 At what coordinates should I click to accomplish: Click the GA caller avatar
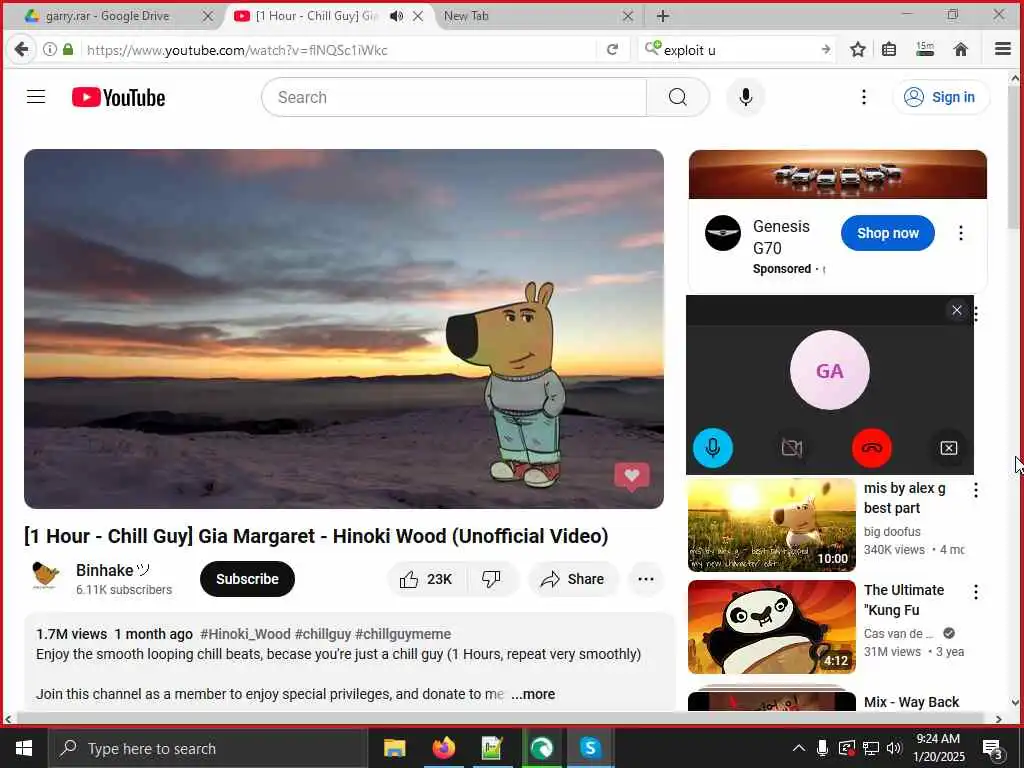tap(829, 370)
